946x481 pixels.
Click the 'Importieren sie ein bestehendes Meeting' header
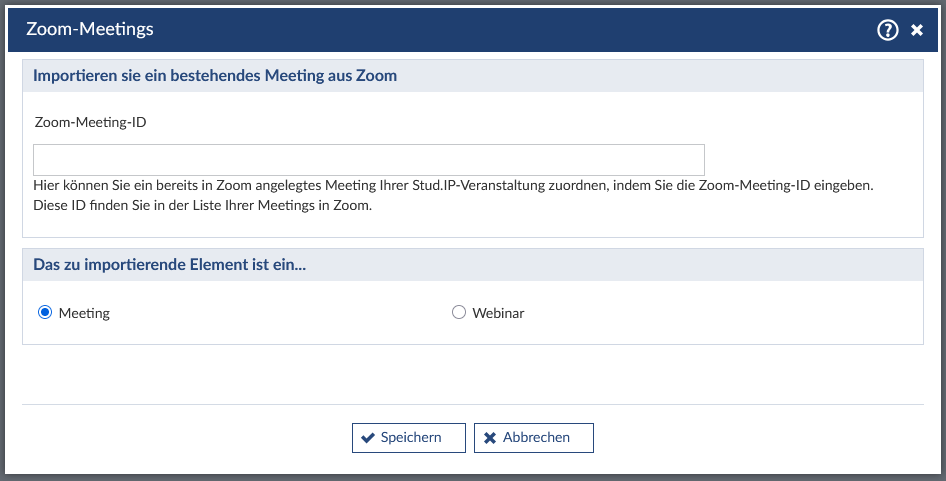click(x=215, y=76)
